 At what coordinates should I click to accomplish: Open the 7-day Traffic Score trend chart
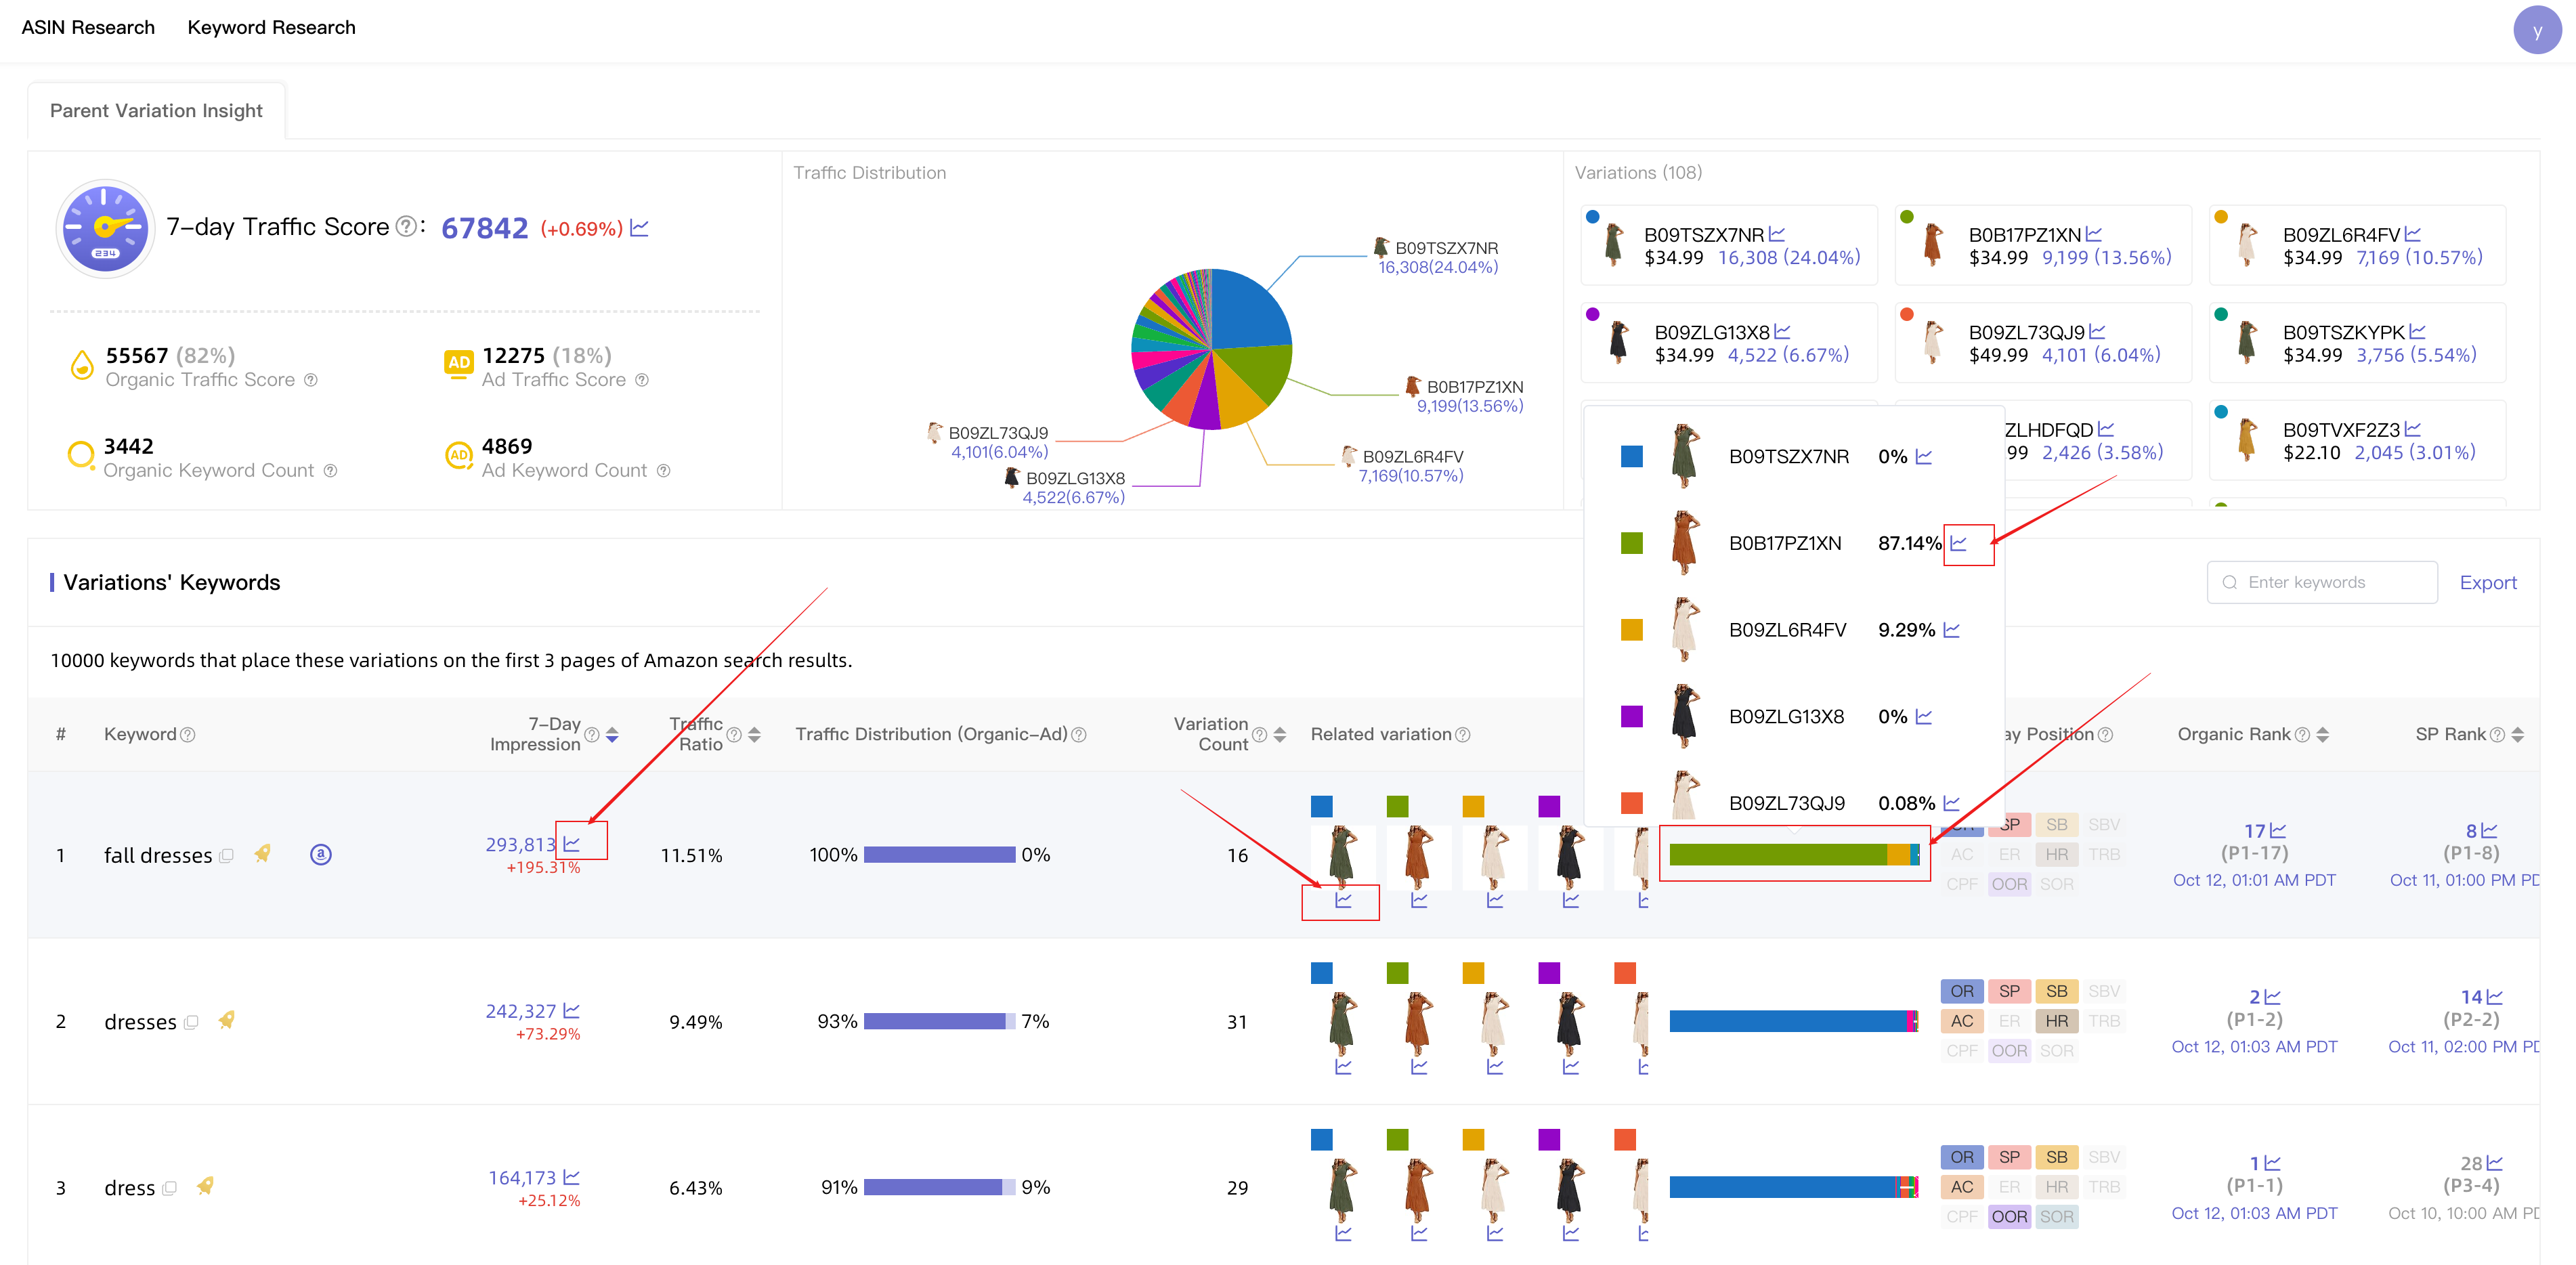pyautogui.click(x=642, y=228)
